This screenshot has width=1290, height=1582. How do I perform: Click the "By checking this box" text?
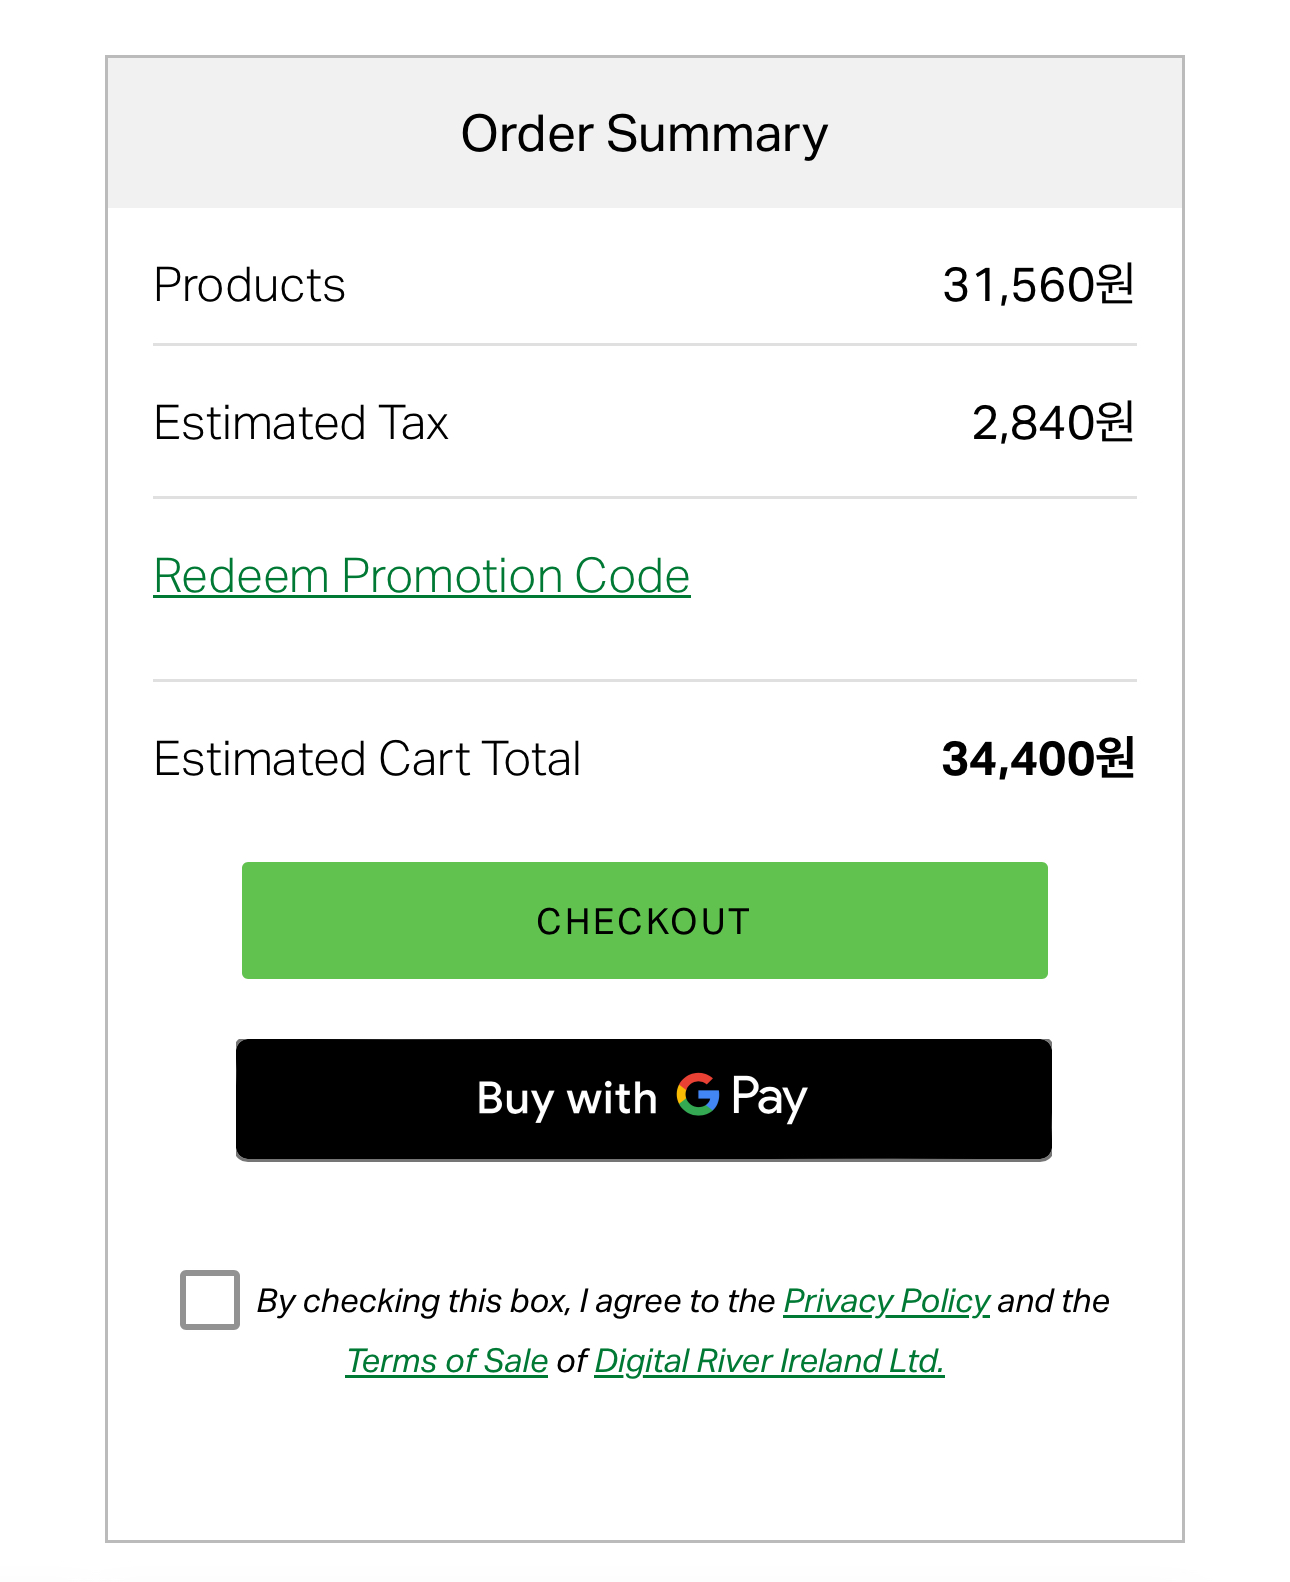[x=413, y=1301]
